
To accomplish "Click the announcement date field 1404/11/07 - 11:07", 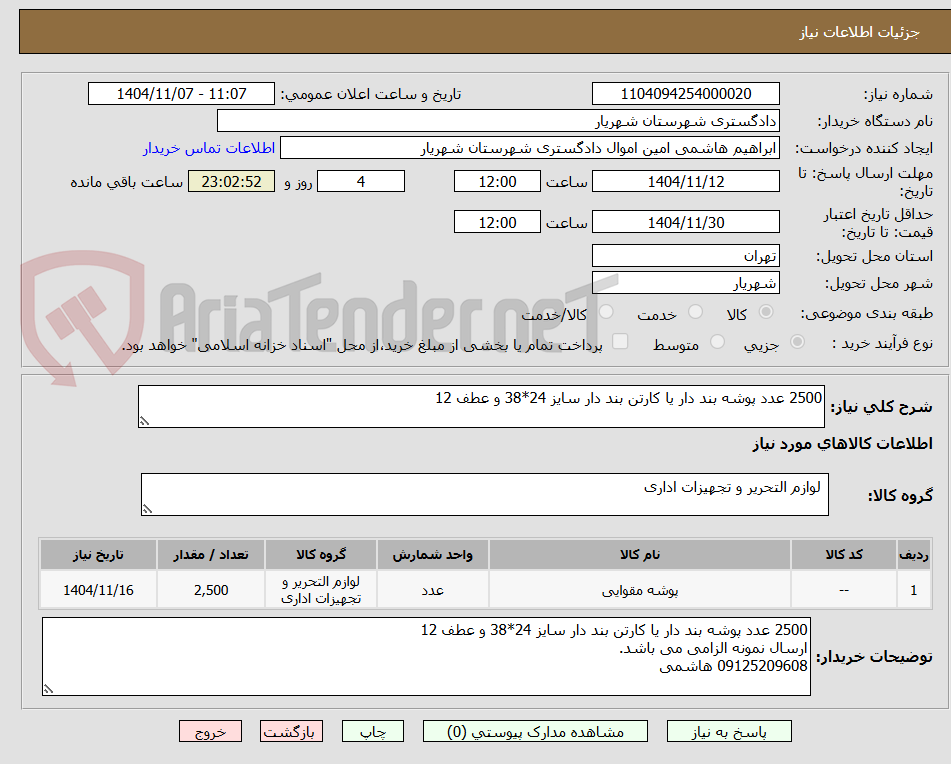I will tap(181, 94).
